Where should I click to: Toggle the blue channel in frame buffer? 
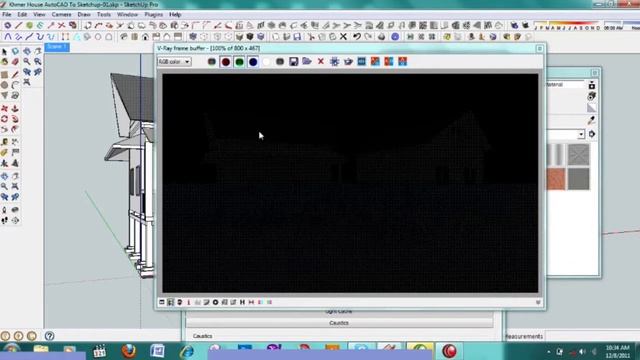(253, 62)
